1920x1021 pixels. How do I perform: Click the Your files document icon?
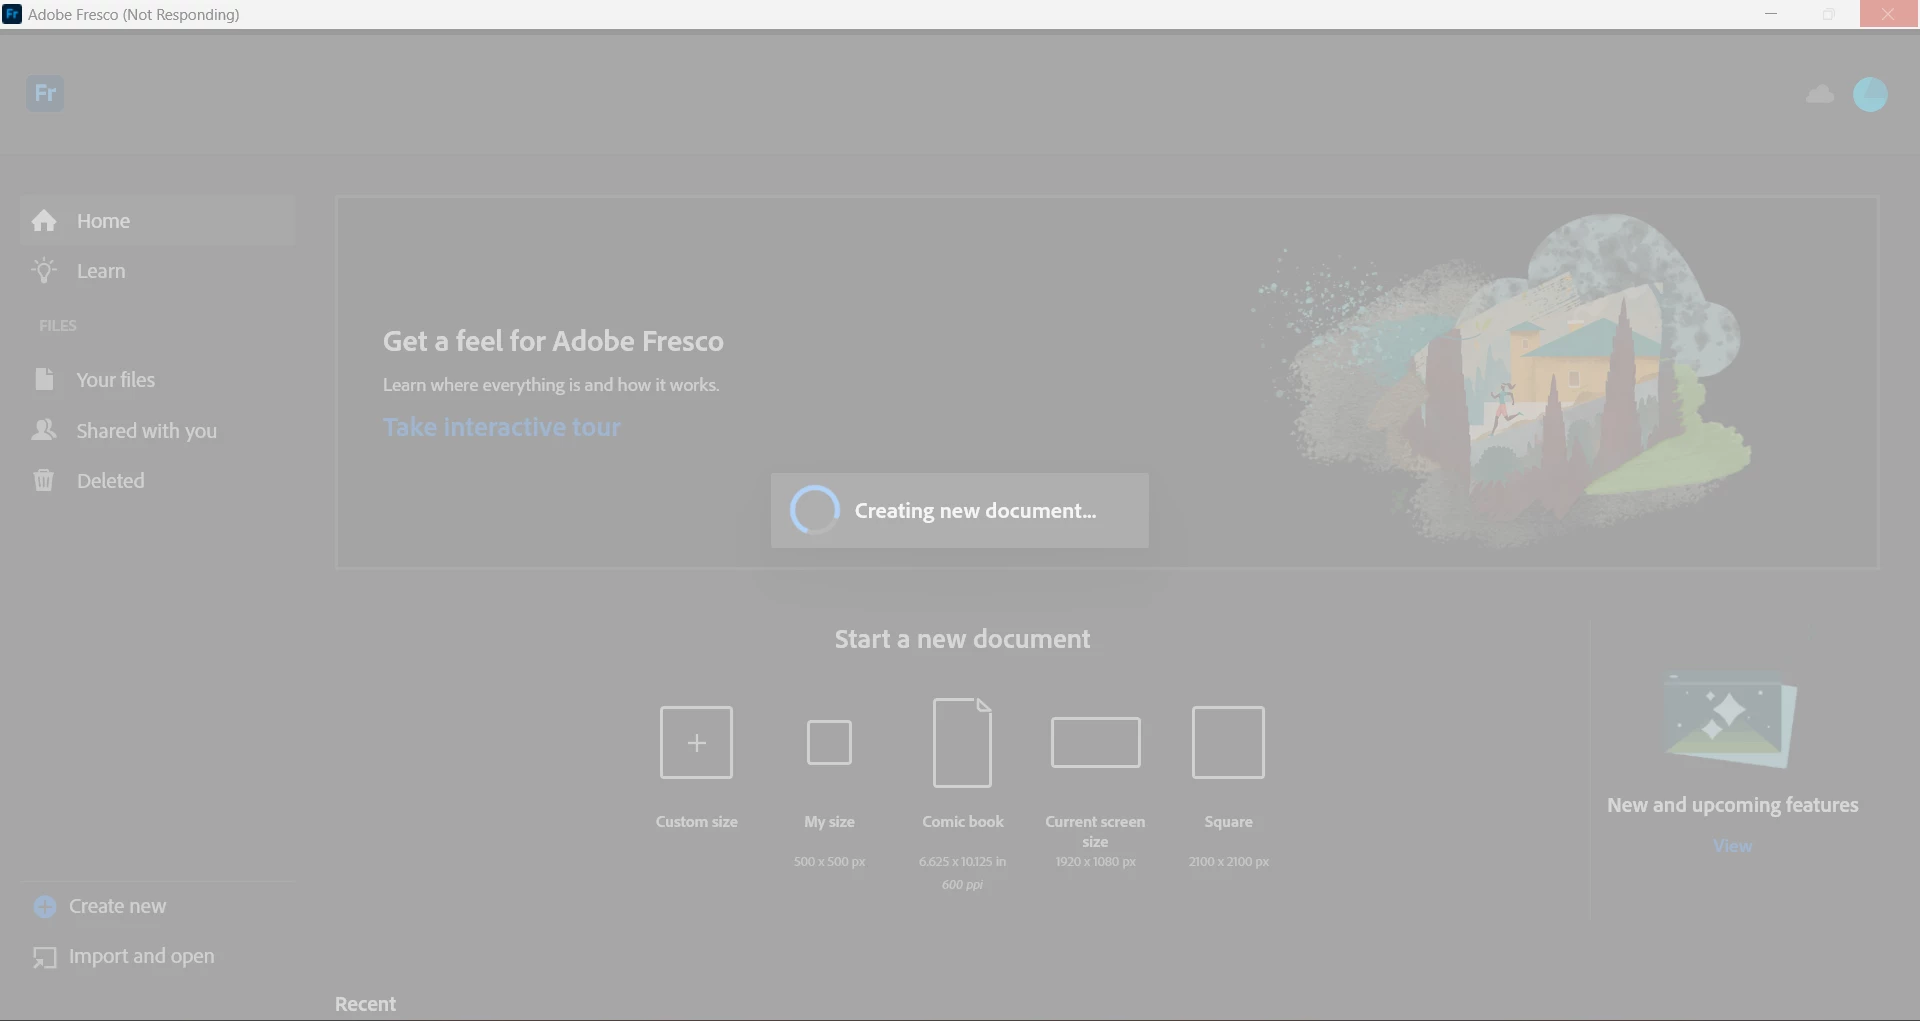click(44, 380)
